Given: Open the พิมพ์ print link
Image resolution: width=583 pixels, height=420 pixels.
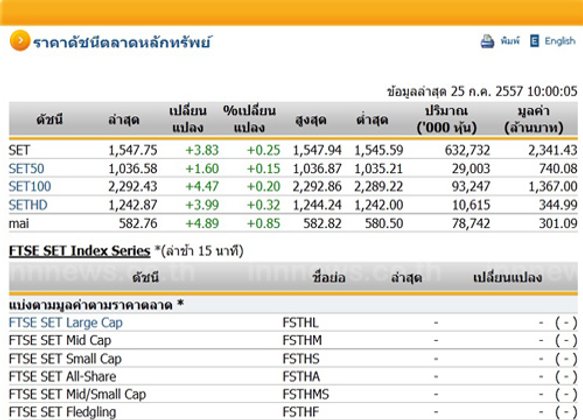Looking at the screenshot, I should point(510,41).
